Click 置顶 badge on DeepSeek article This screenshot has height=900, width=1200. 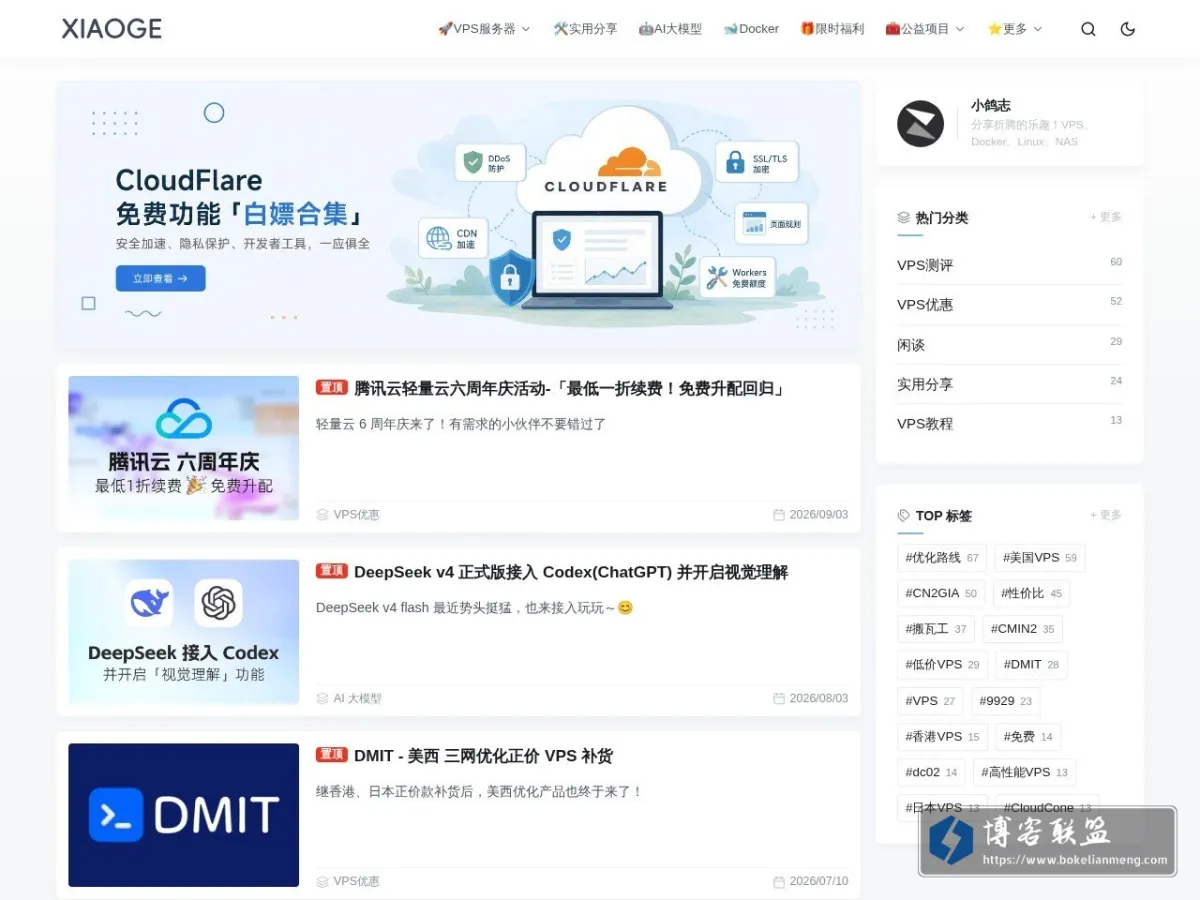[x=332, y=571]
